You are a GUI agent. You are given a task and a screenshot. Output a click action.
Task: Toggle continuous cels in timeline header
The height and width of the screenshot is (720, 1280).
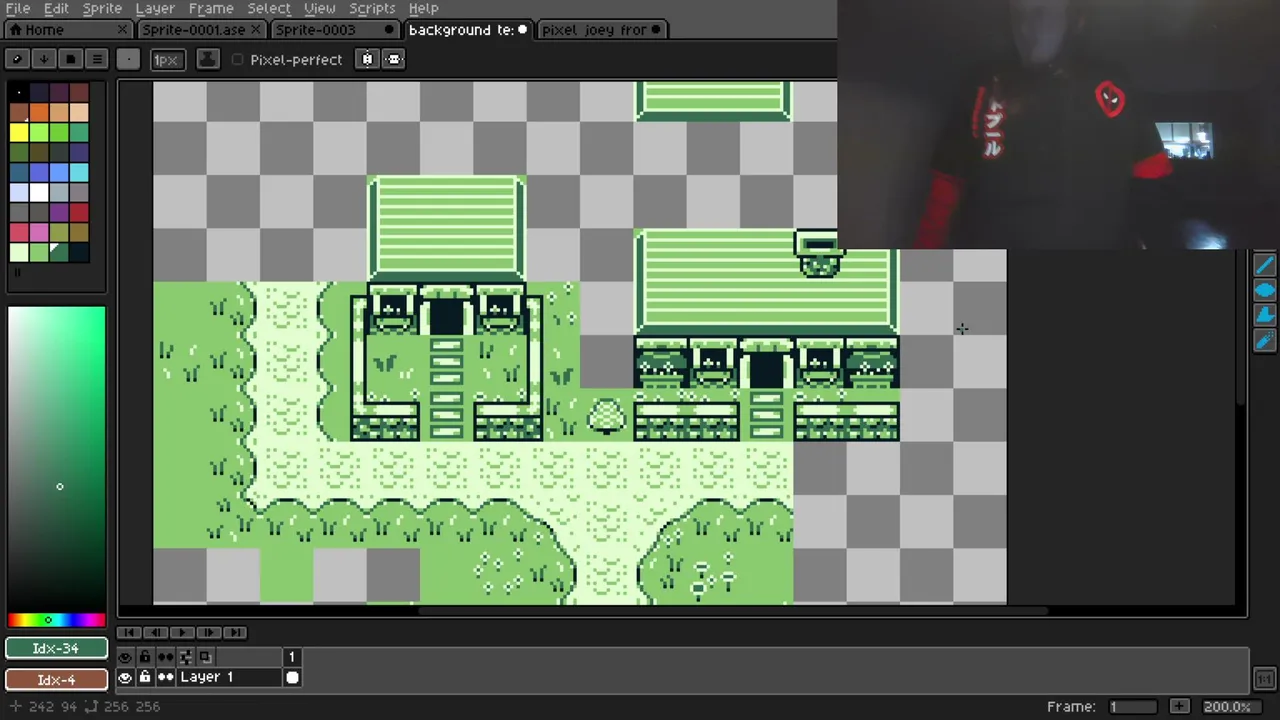click(165, 657)
